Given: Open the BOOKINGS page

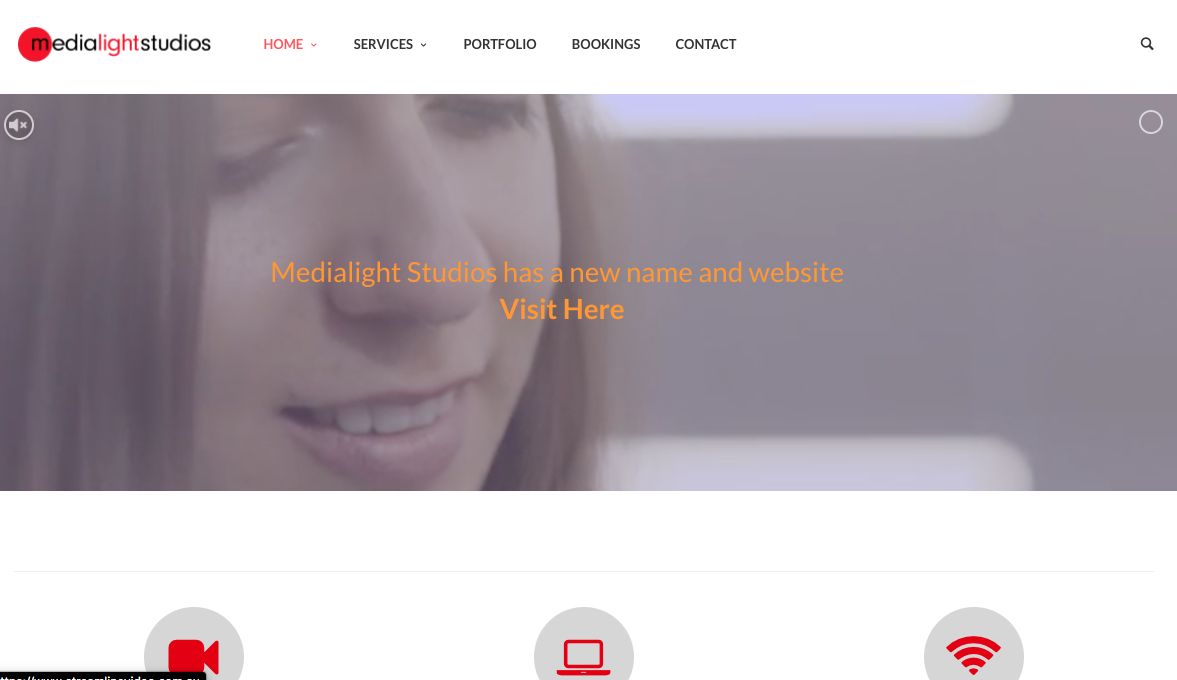Looking at the screenshot, I should 606,44.
